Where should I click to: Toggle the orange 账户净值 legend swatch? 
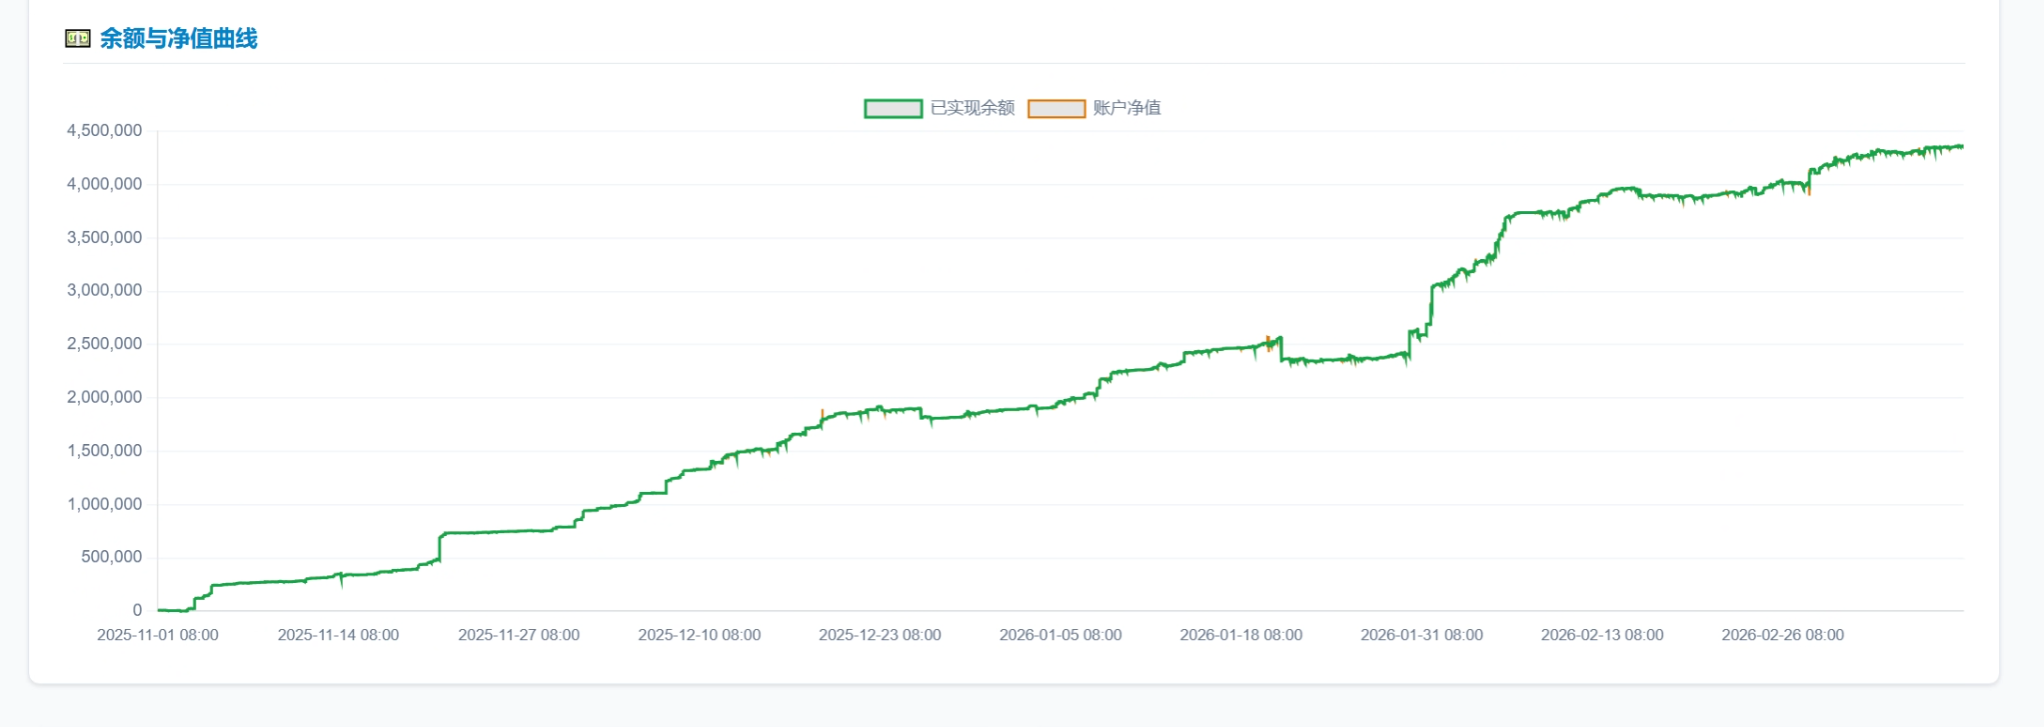1056,108
